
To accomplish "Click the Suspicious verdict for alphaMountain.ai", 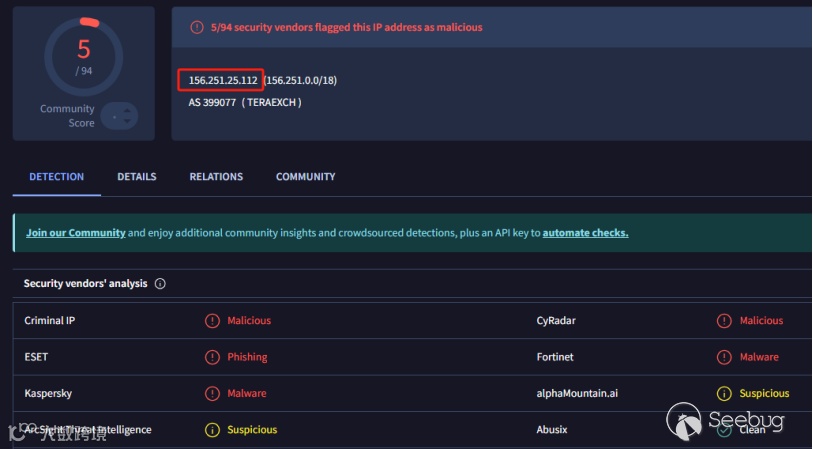I will (764, 394).
